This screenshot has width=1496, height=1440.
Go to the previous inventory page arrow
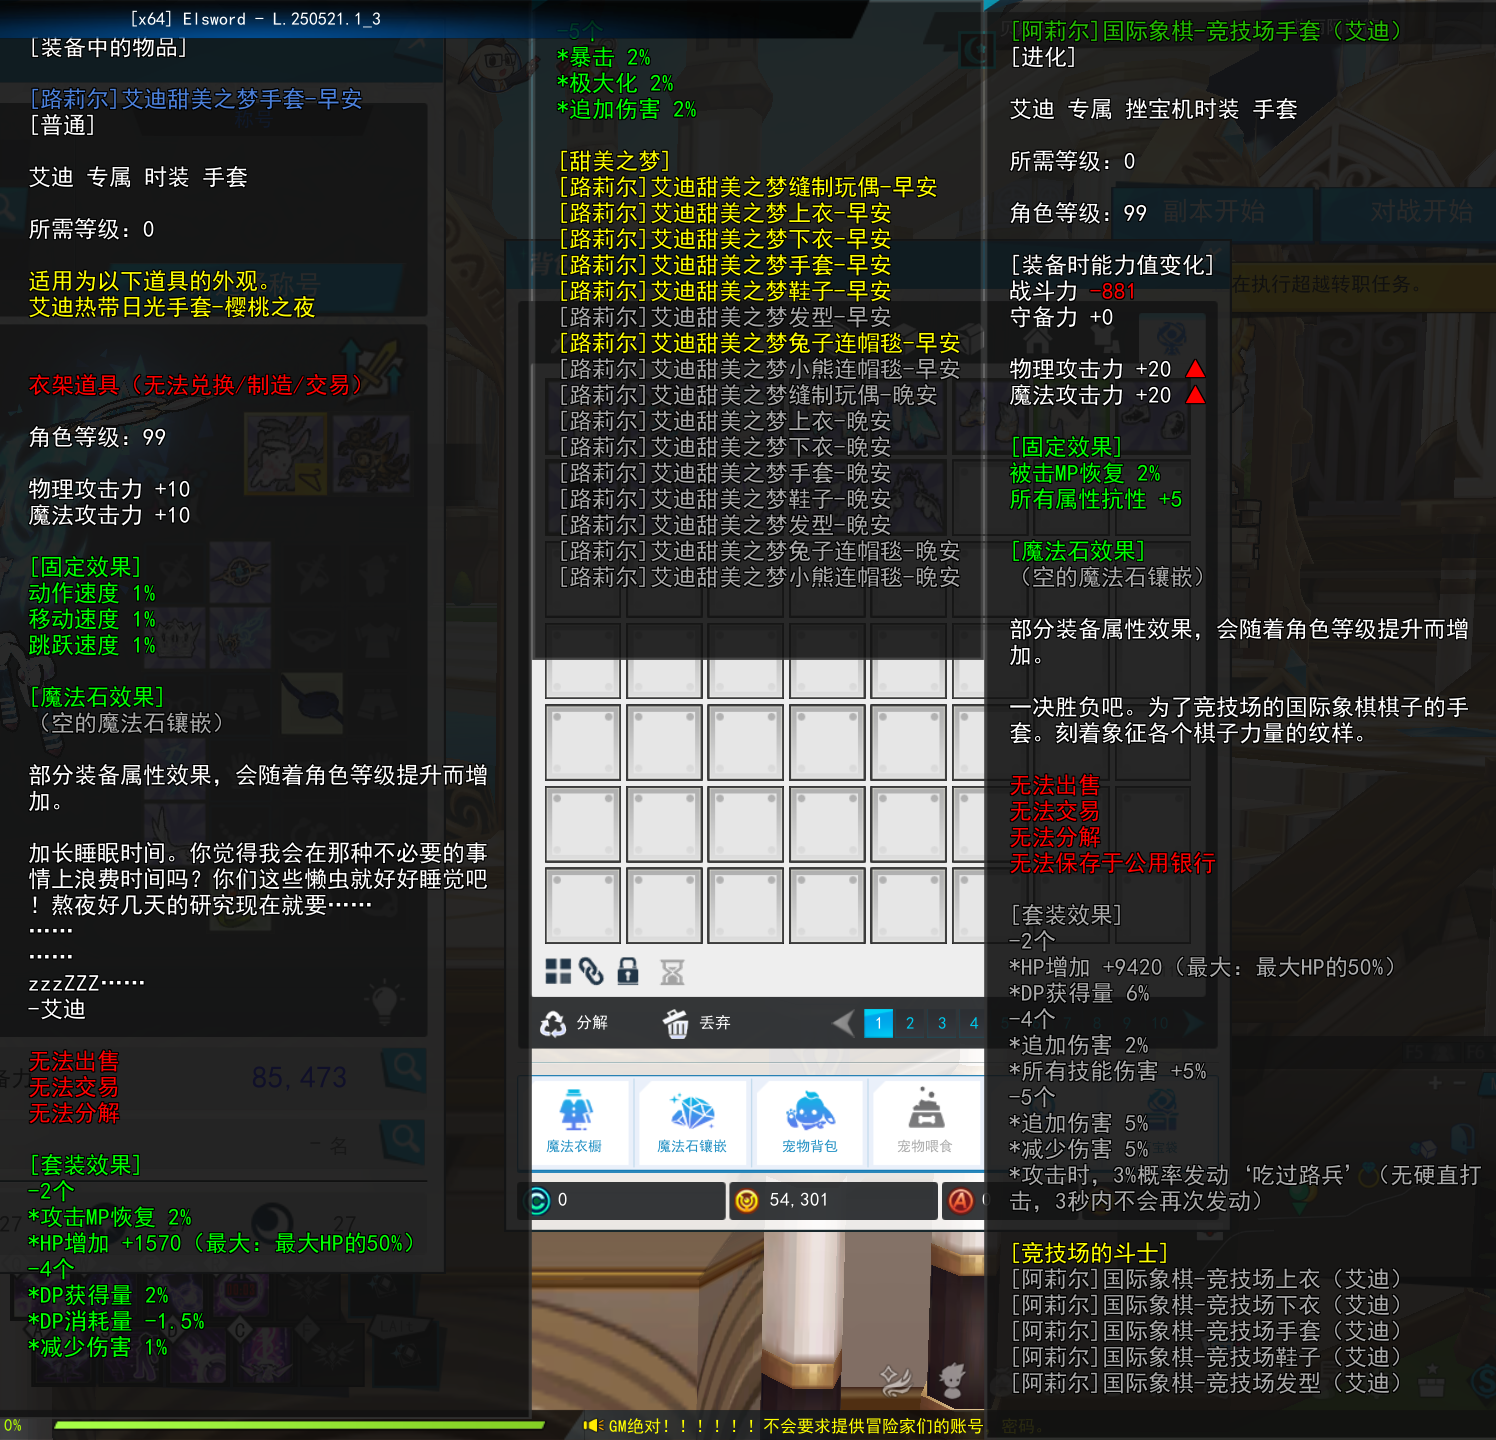tap(844, 1023)
